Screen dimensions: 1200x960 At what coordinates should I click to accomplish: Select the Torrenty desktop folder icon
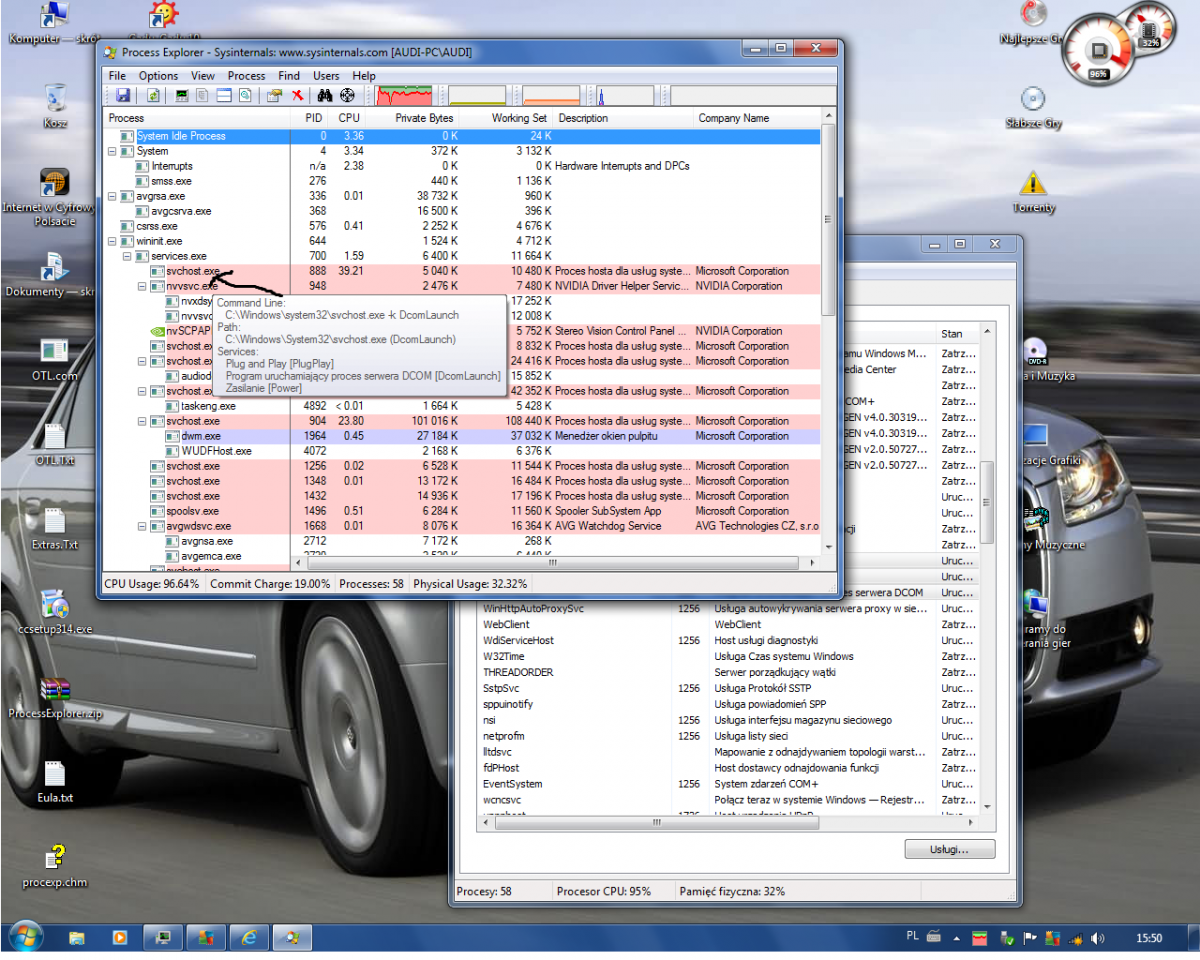coord(1033,191)
